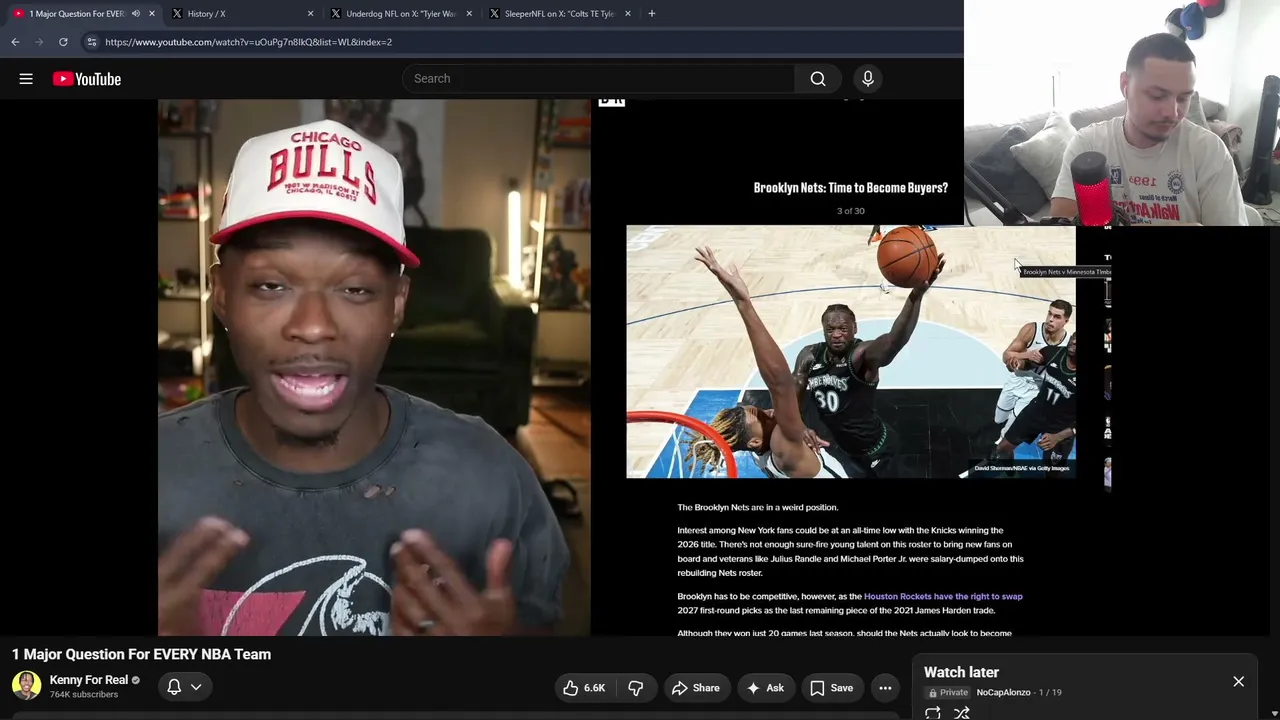Viewport: 1280px width, 720px height.
Task: Open a new browser tab
Action: tap(652, 14)
